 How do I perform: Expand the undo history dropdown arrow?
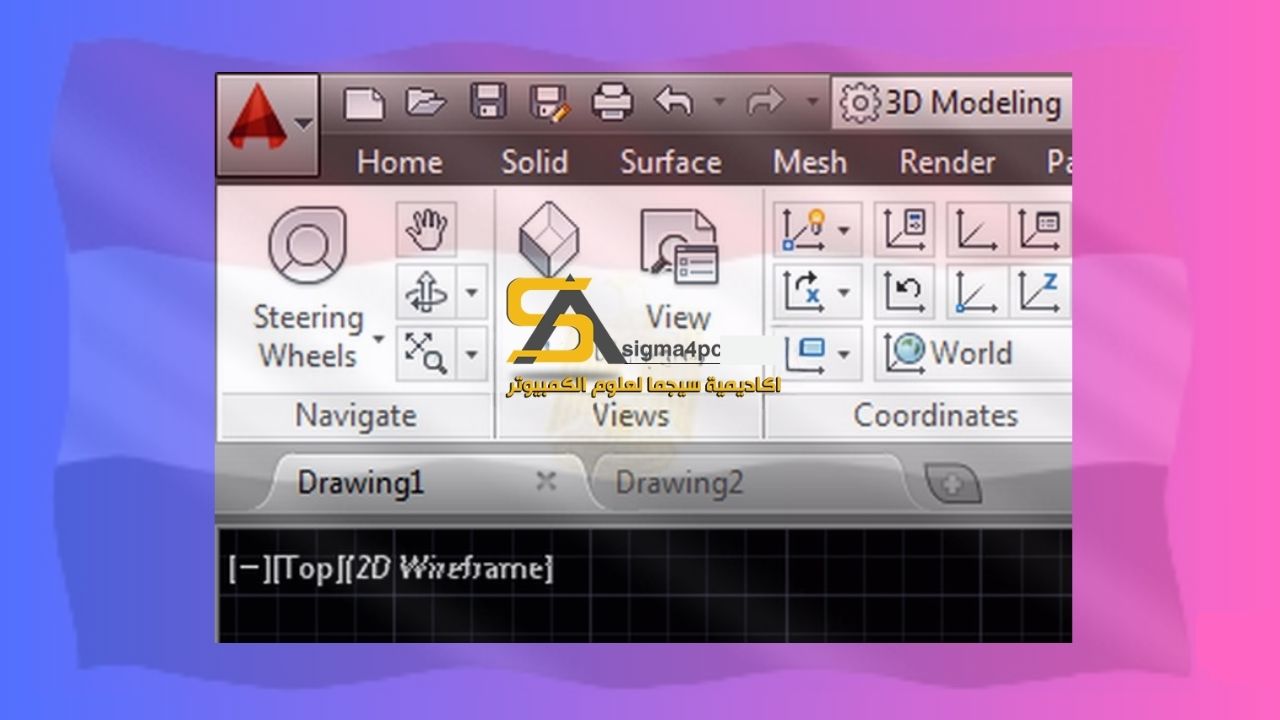coord(718,101)
